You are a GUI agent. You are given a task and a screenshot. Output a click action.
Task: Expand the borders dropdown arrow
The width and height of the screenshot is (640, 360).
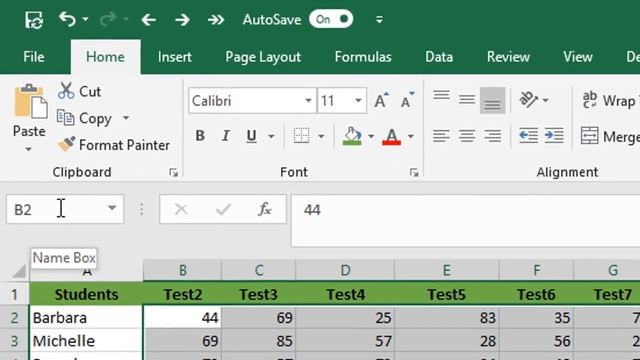click(x=321, y=136)
